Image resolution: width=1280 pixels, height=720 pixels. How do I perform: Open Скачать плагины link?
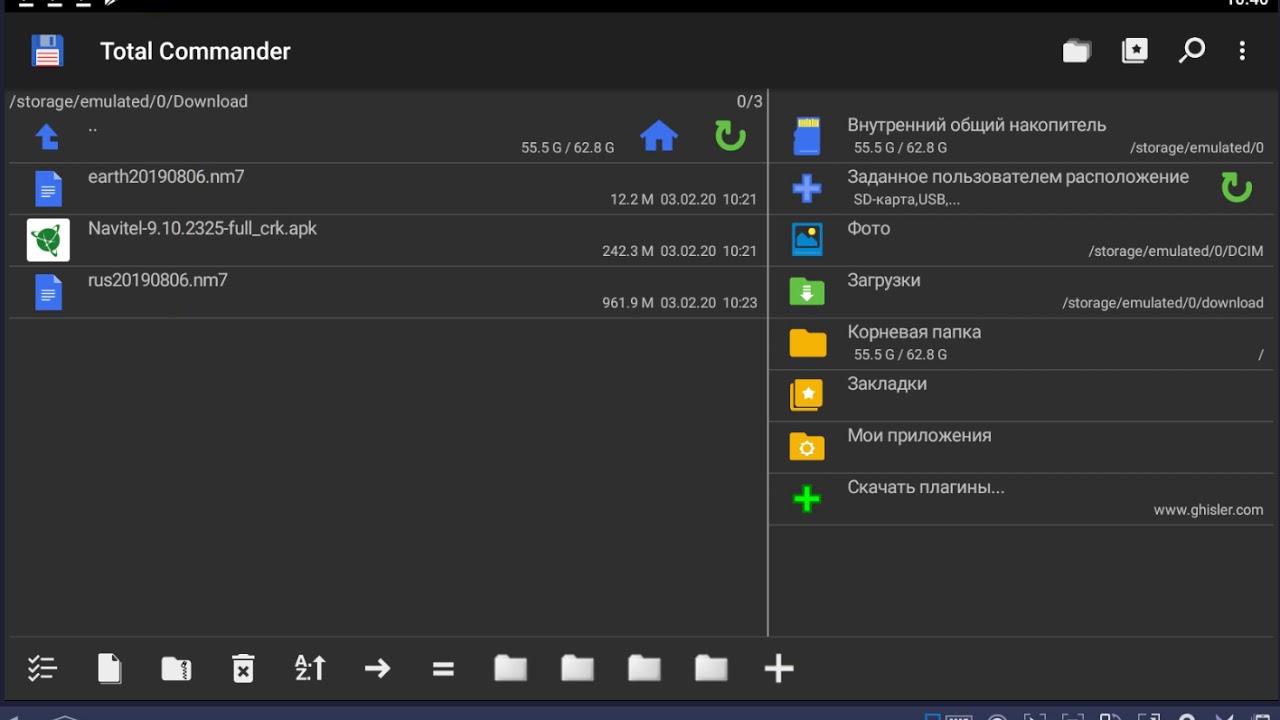[x=1020, y=498]
